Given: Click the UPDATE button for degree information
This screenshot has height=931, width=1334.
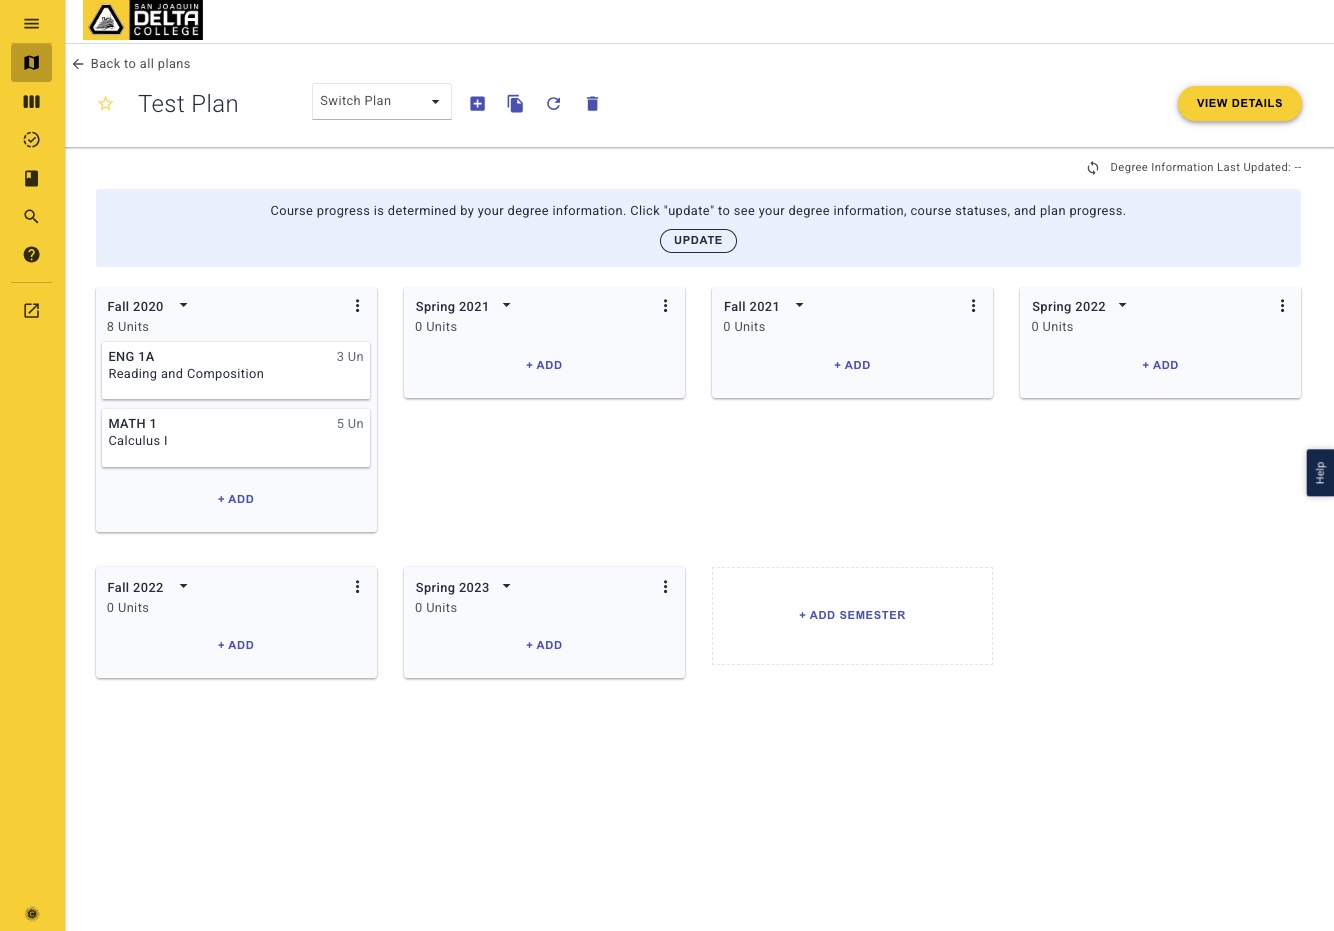Looking at the screenshot, I should [698, 240].
